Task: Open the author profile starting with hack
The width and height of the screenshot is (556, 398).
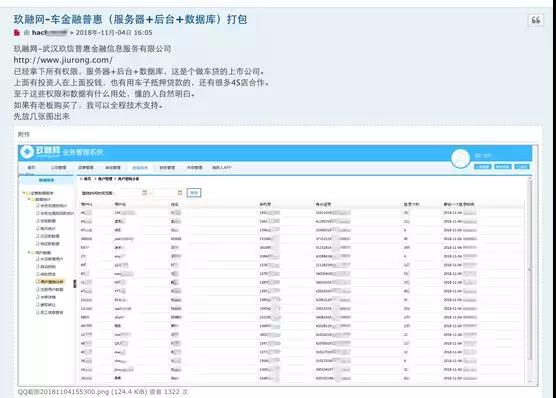Action: coord(50,33)
